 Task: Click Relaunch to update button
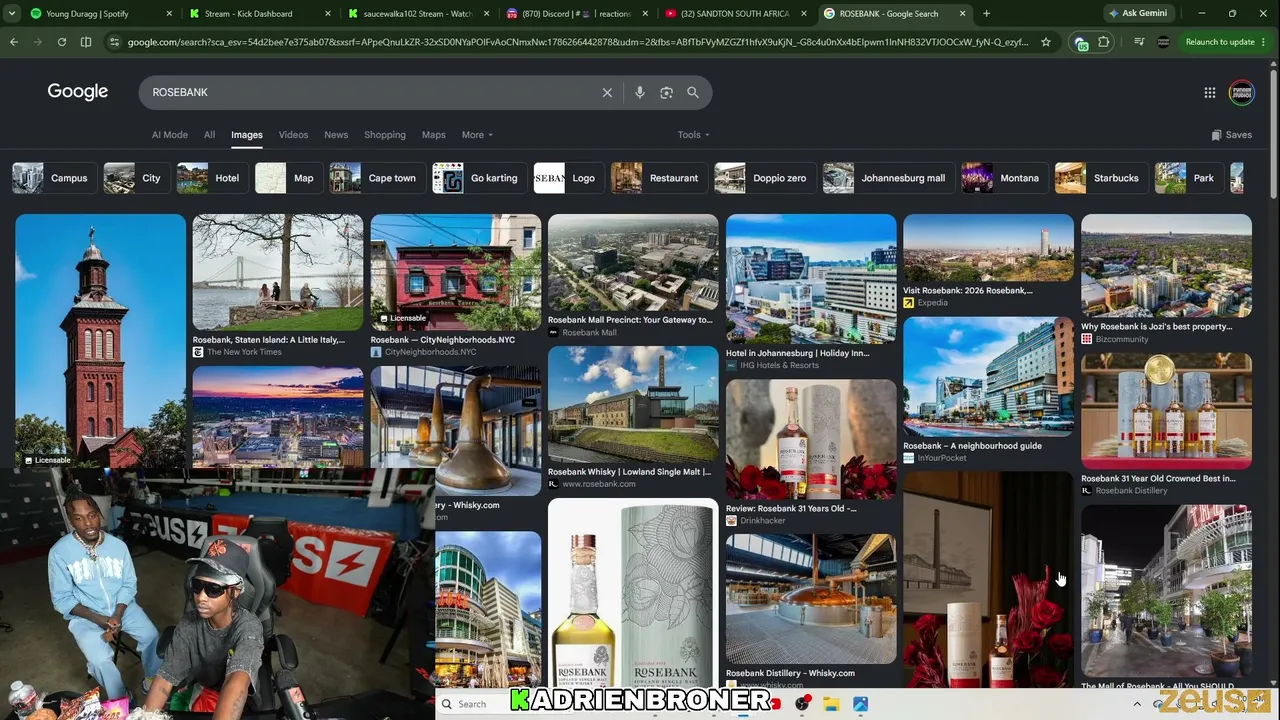1220,42
